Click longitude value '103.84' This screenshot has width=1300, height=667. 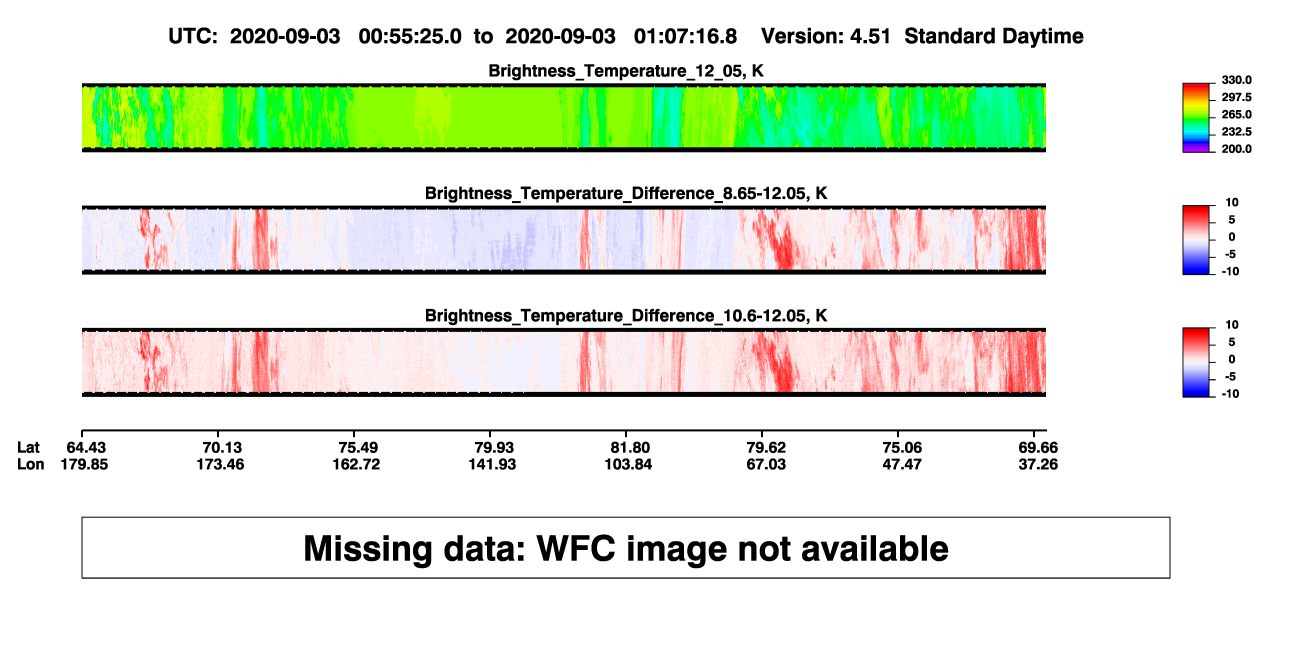630,465
